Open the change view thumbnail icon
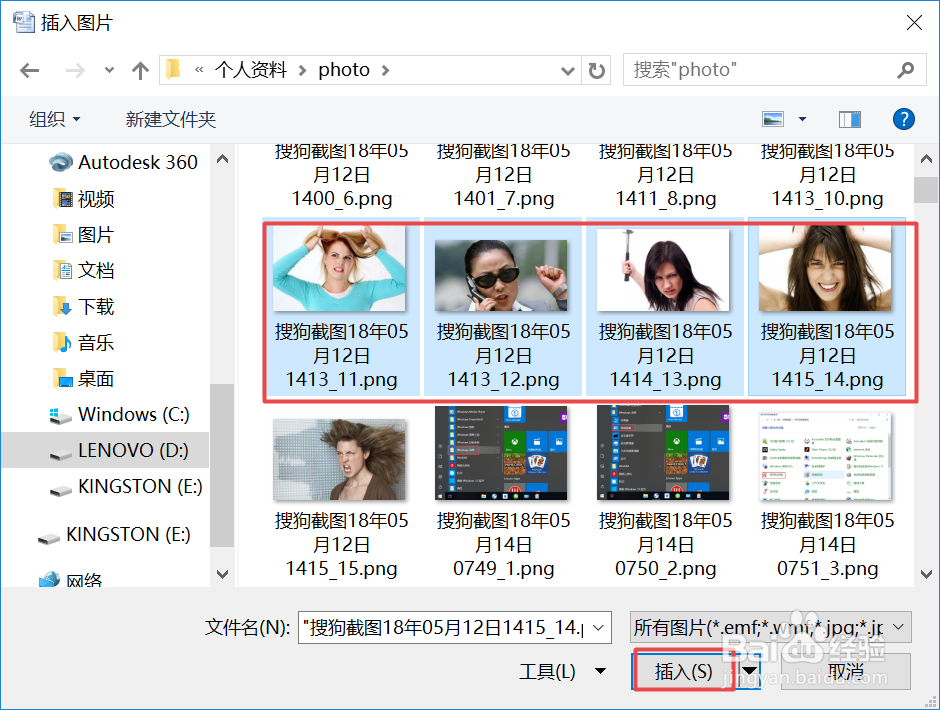The width and height of the screenshot is (940, 710). (x=772, y=118)
